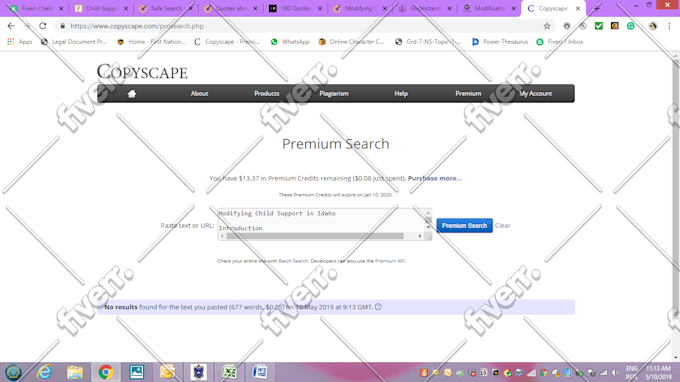Click the text box scroll-down arrow
680x382 pixels.
(x=428, y=227)
